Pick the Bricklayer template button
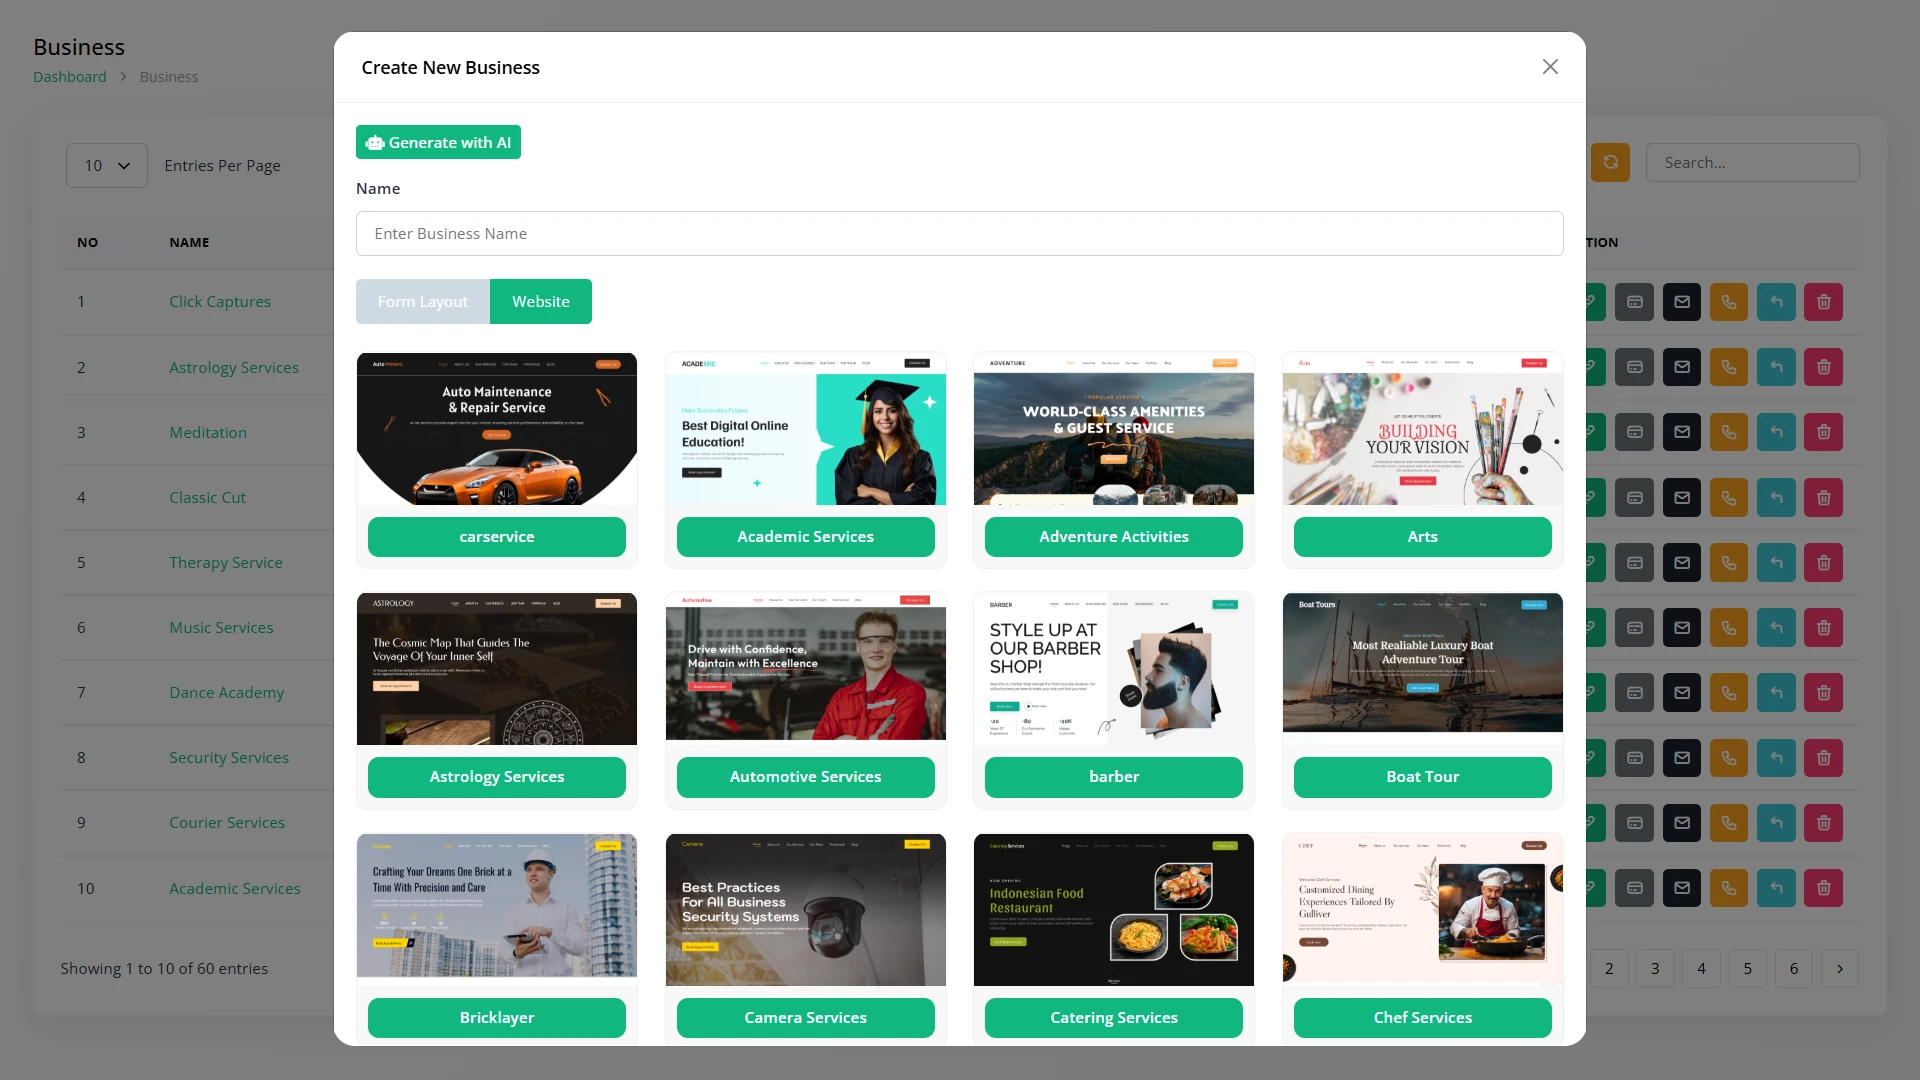Viewport: 1920px width, 1080px height. [x=497, y=1018]
